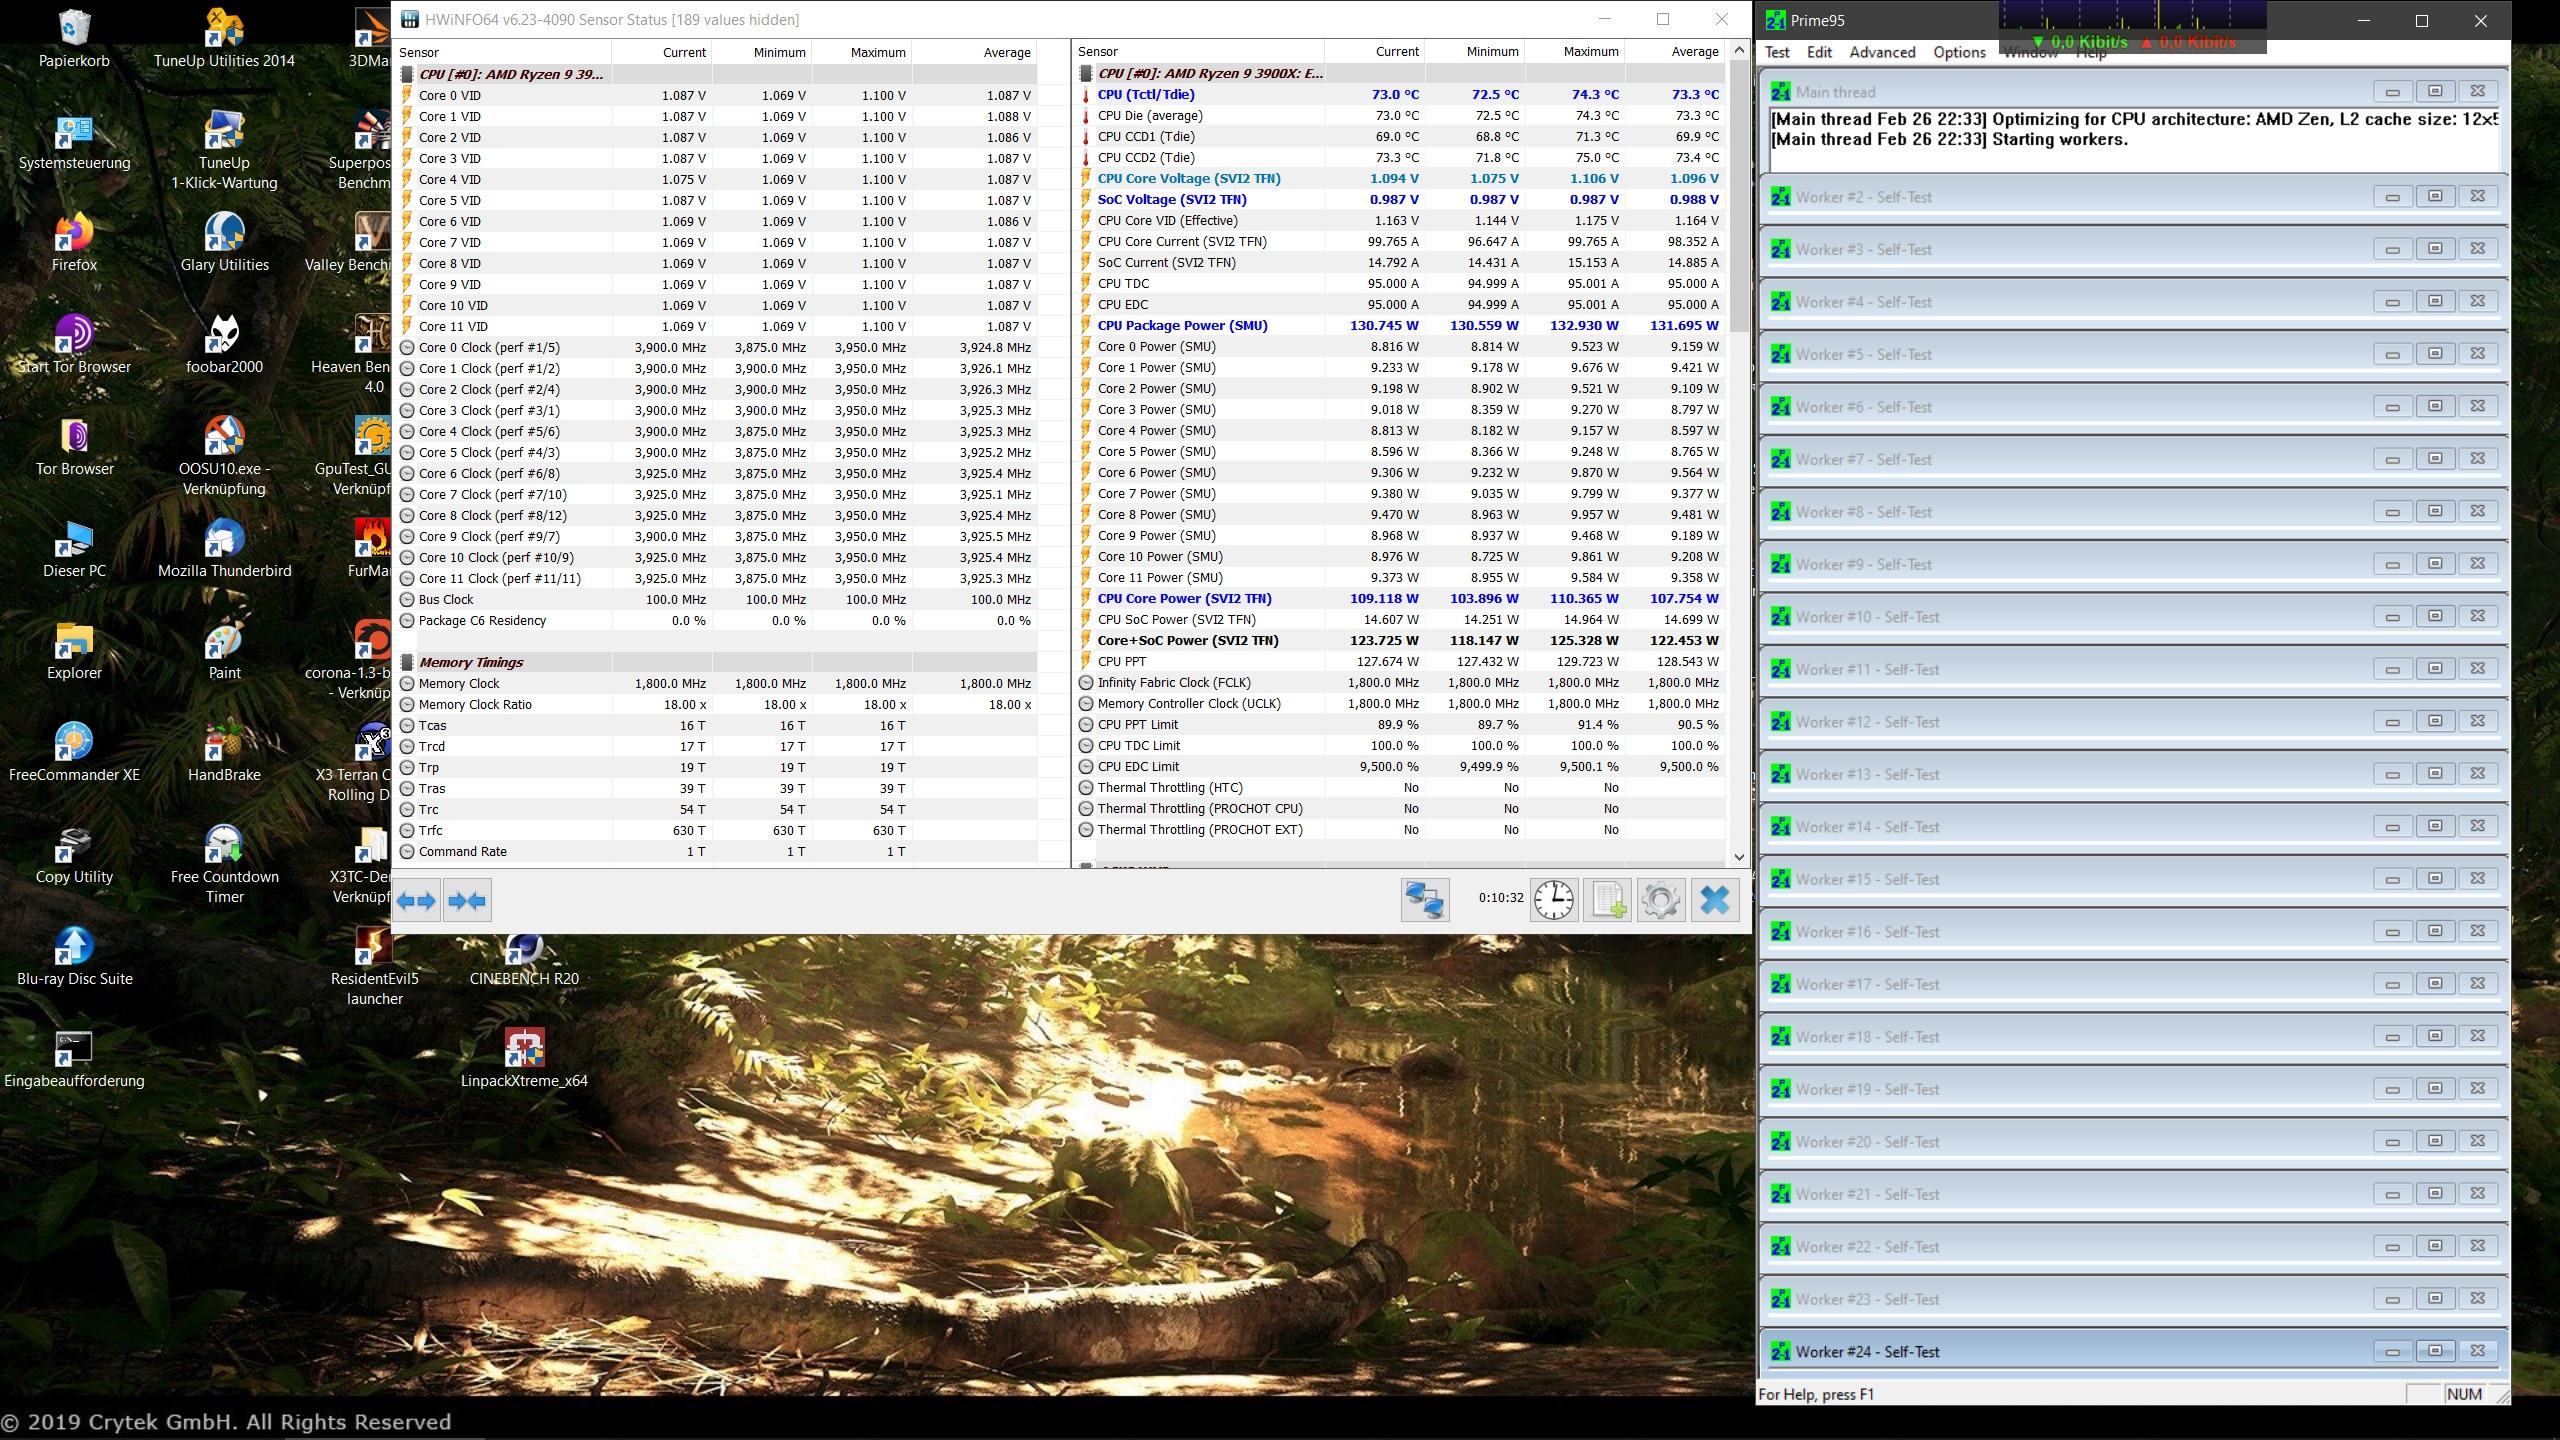Select the Memory Clock Ratio row
2560x1440 pixels.
tap(716, 704)
